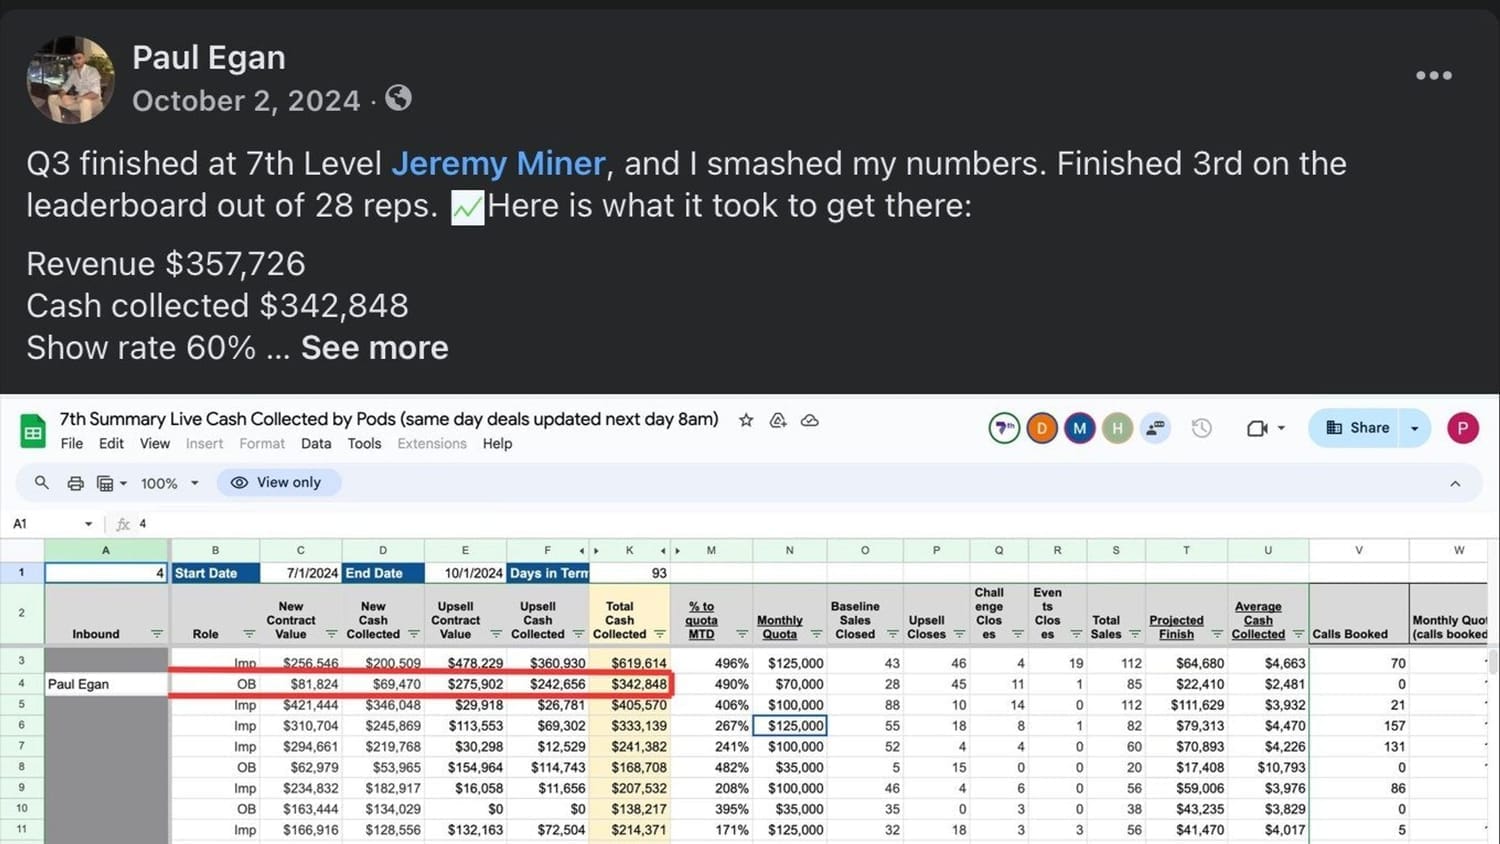1500x844 pixels.
Task: Select the Paul Egan name cell
Action: (x=106, y=684)
